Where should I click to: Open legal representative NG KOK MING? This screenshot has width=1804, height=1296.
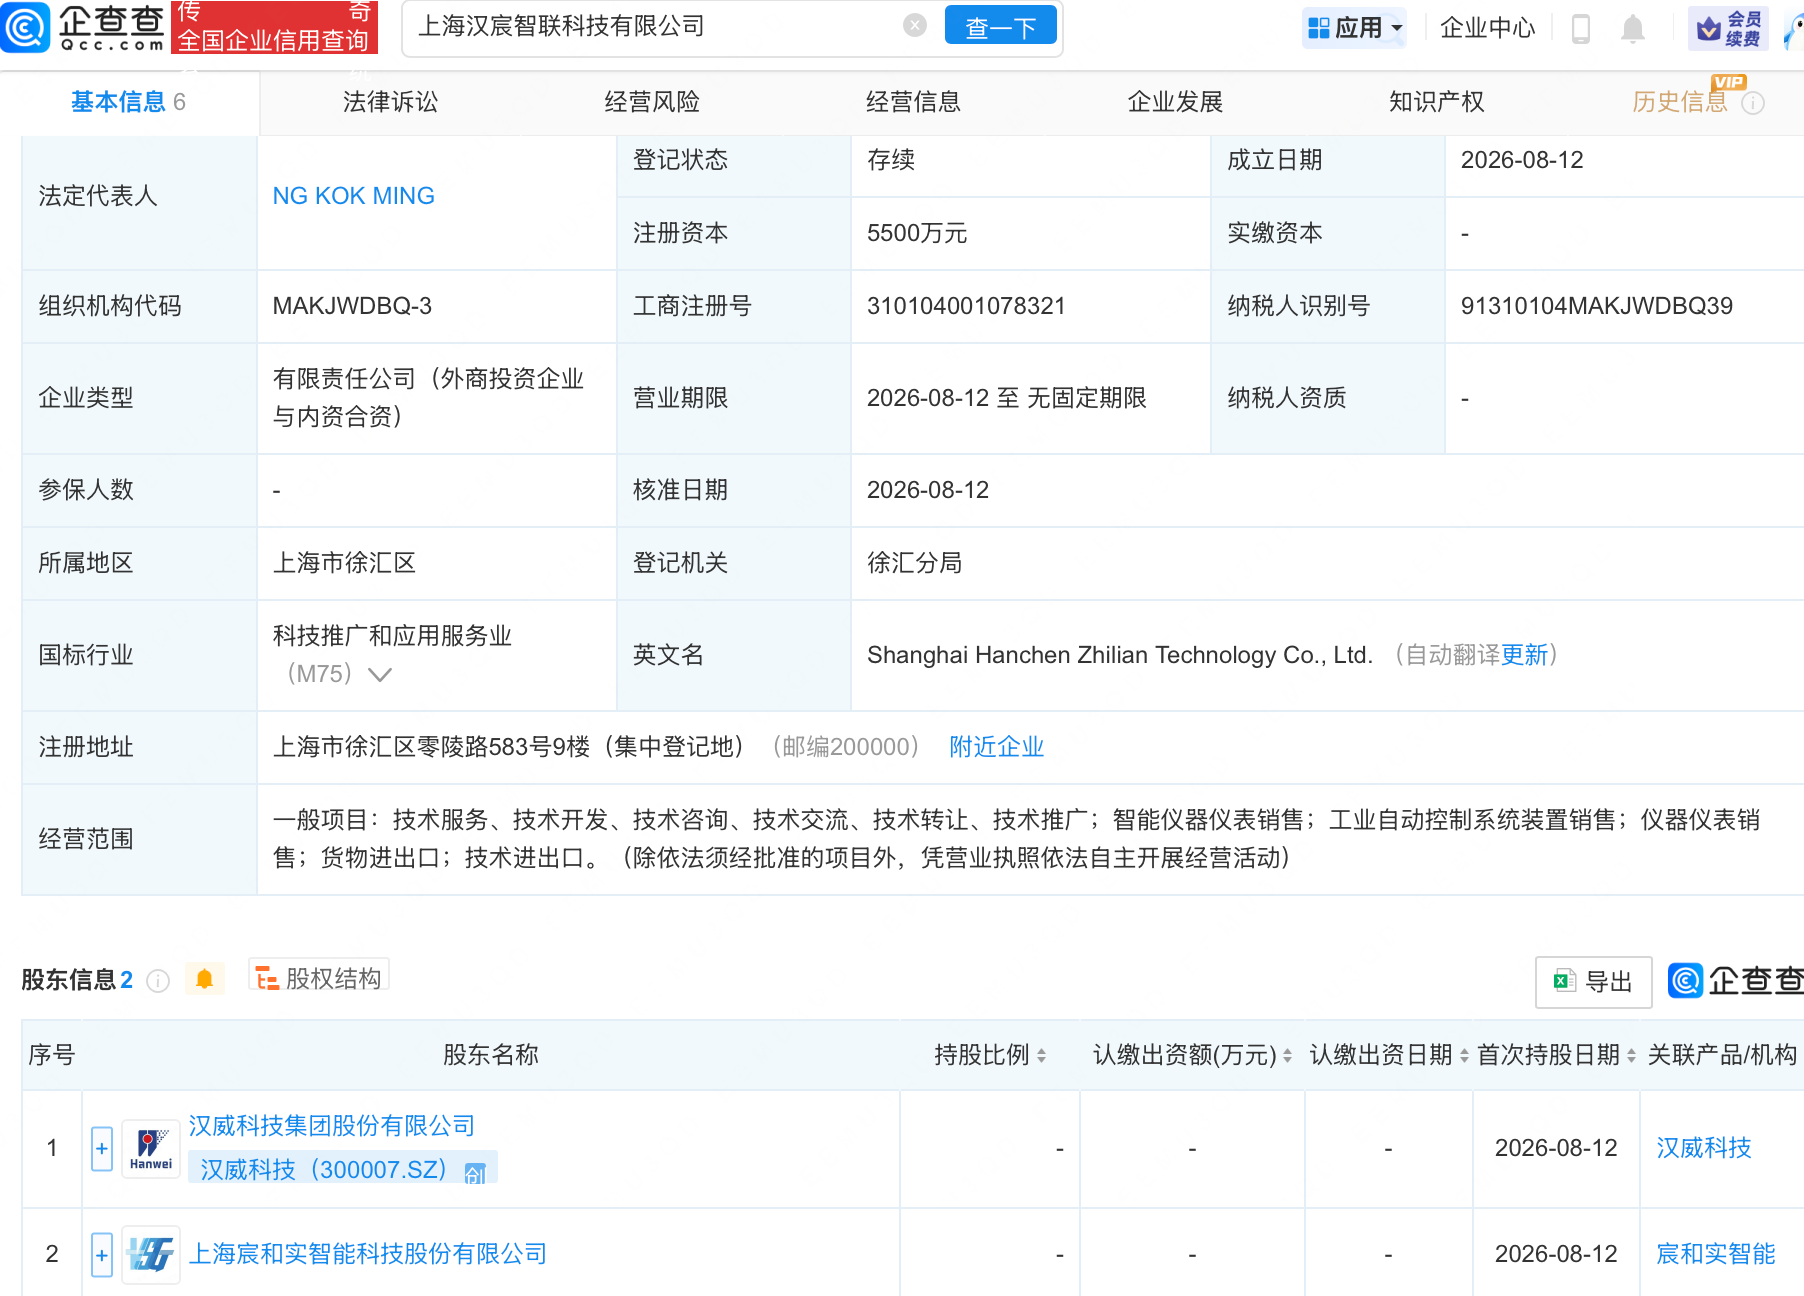pyautogui.click(x=353, y=196)
